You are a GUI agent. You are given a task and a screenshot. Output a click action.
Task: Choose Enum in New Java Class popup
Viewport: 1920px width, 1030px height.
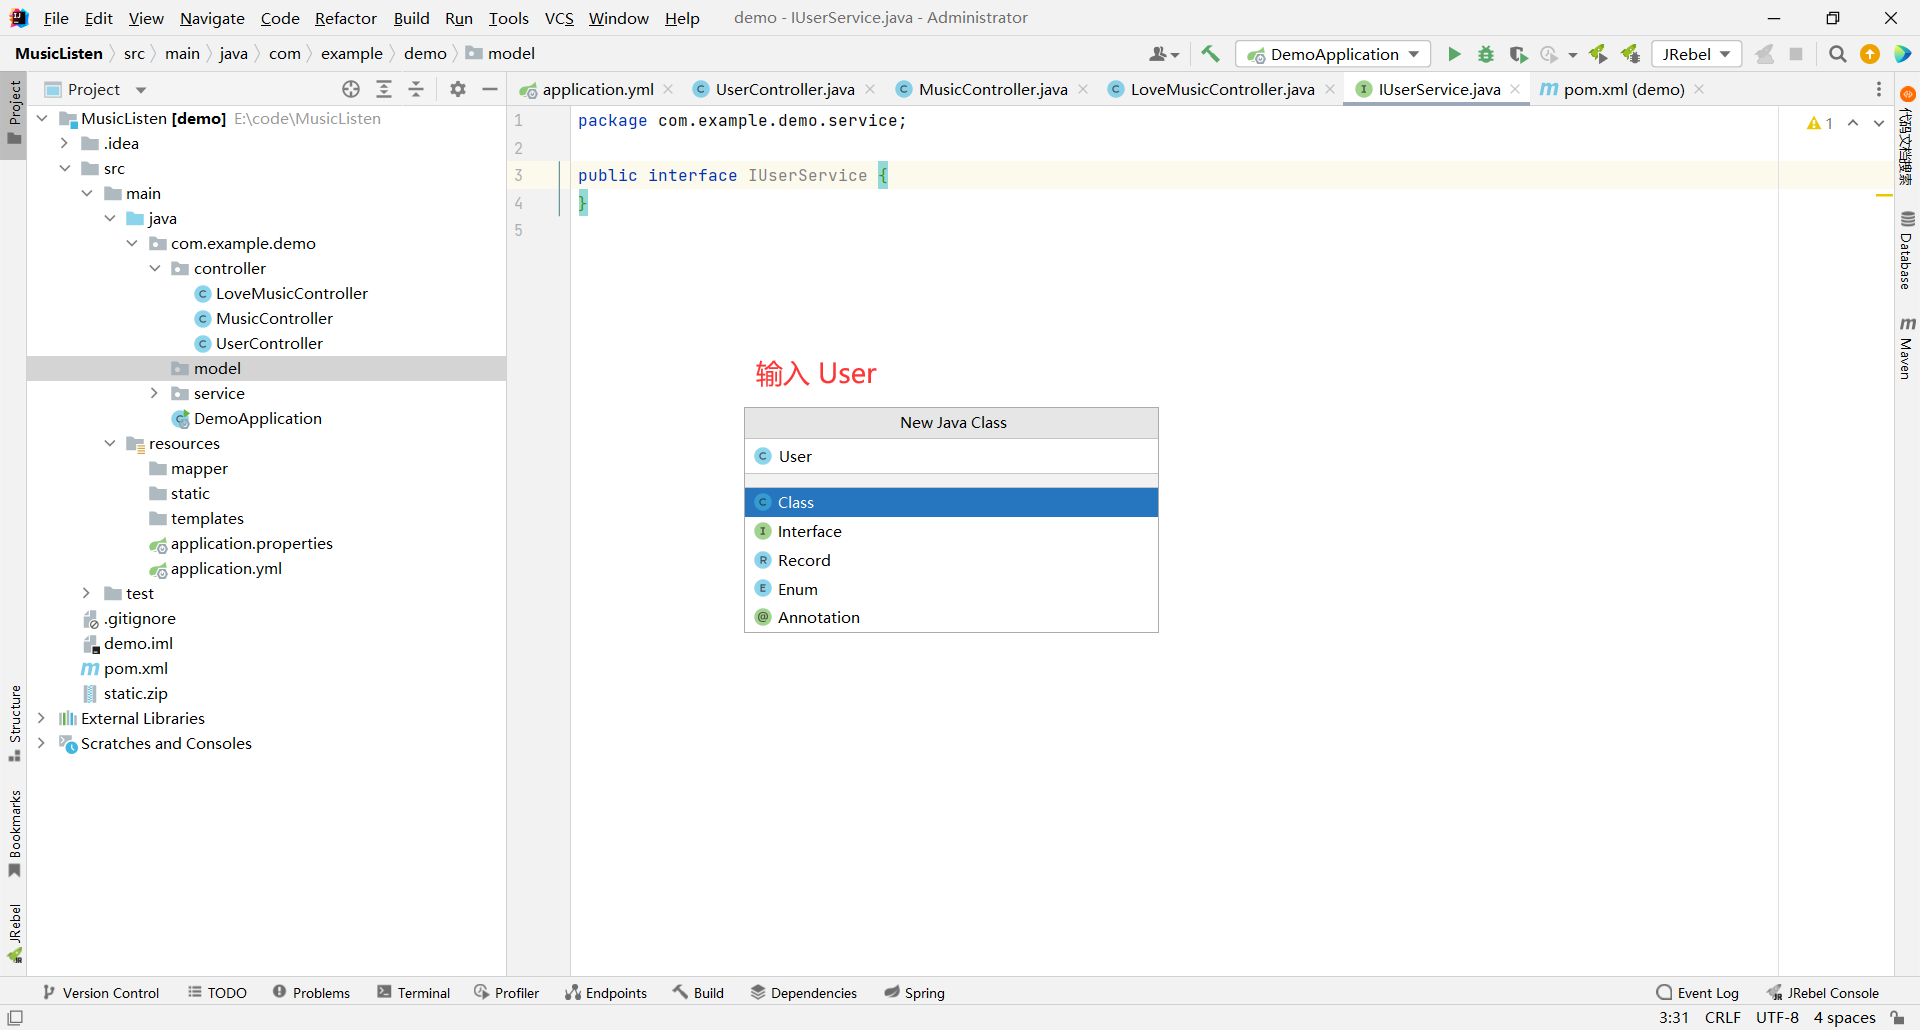pyautogui.click(x=797, y=589)
